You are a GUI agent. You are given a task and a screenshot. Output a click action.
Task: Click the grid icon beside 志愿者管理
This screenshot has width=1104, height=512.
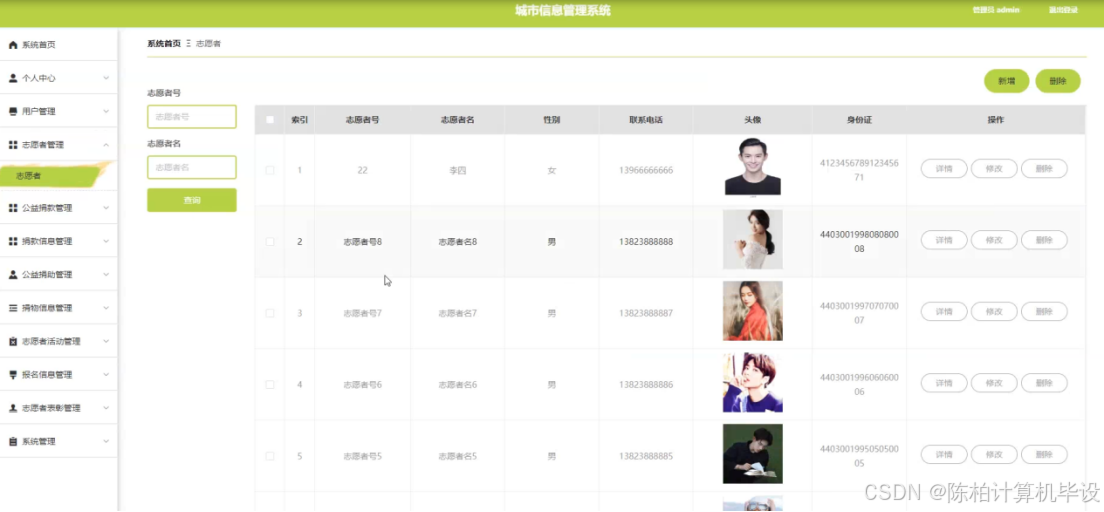click(13, 145)
